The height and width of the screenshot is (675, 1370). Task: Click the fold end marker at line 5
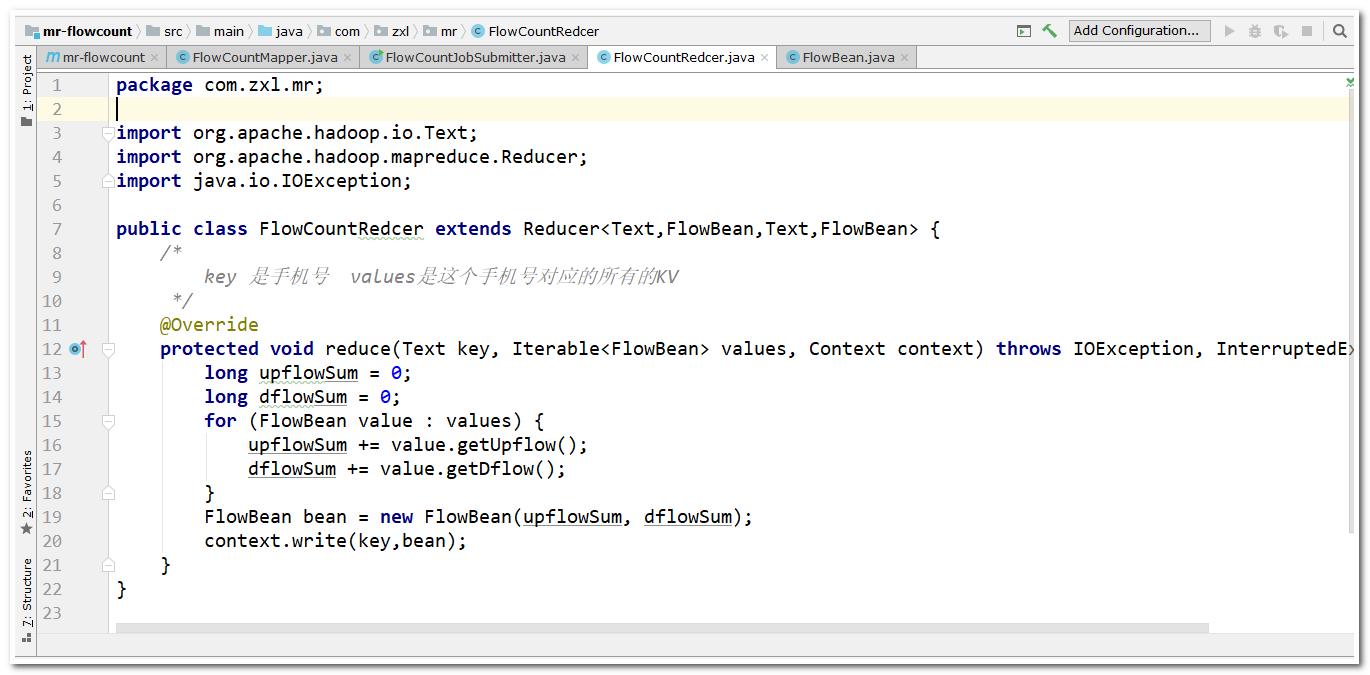[108, 181]
